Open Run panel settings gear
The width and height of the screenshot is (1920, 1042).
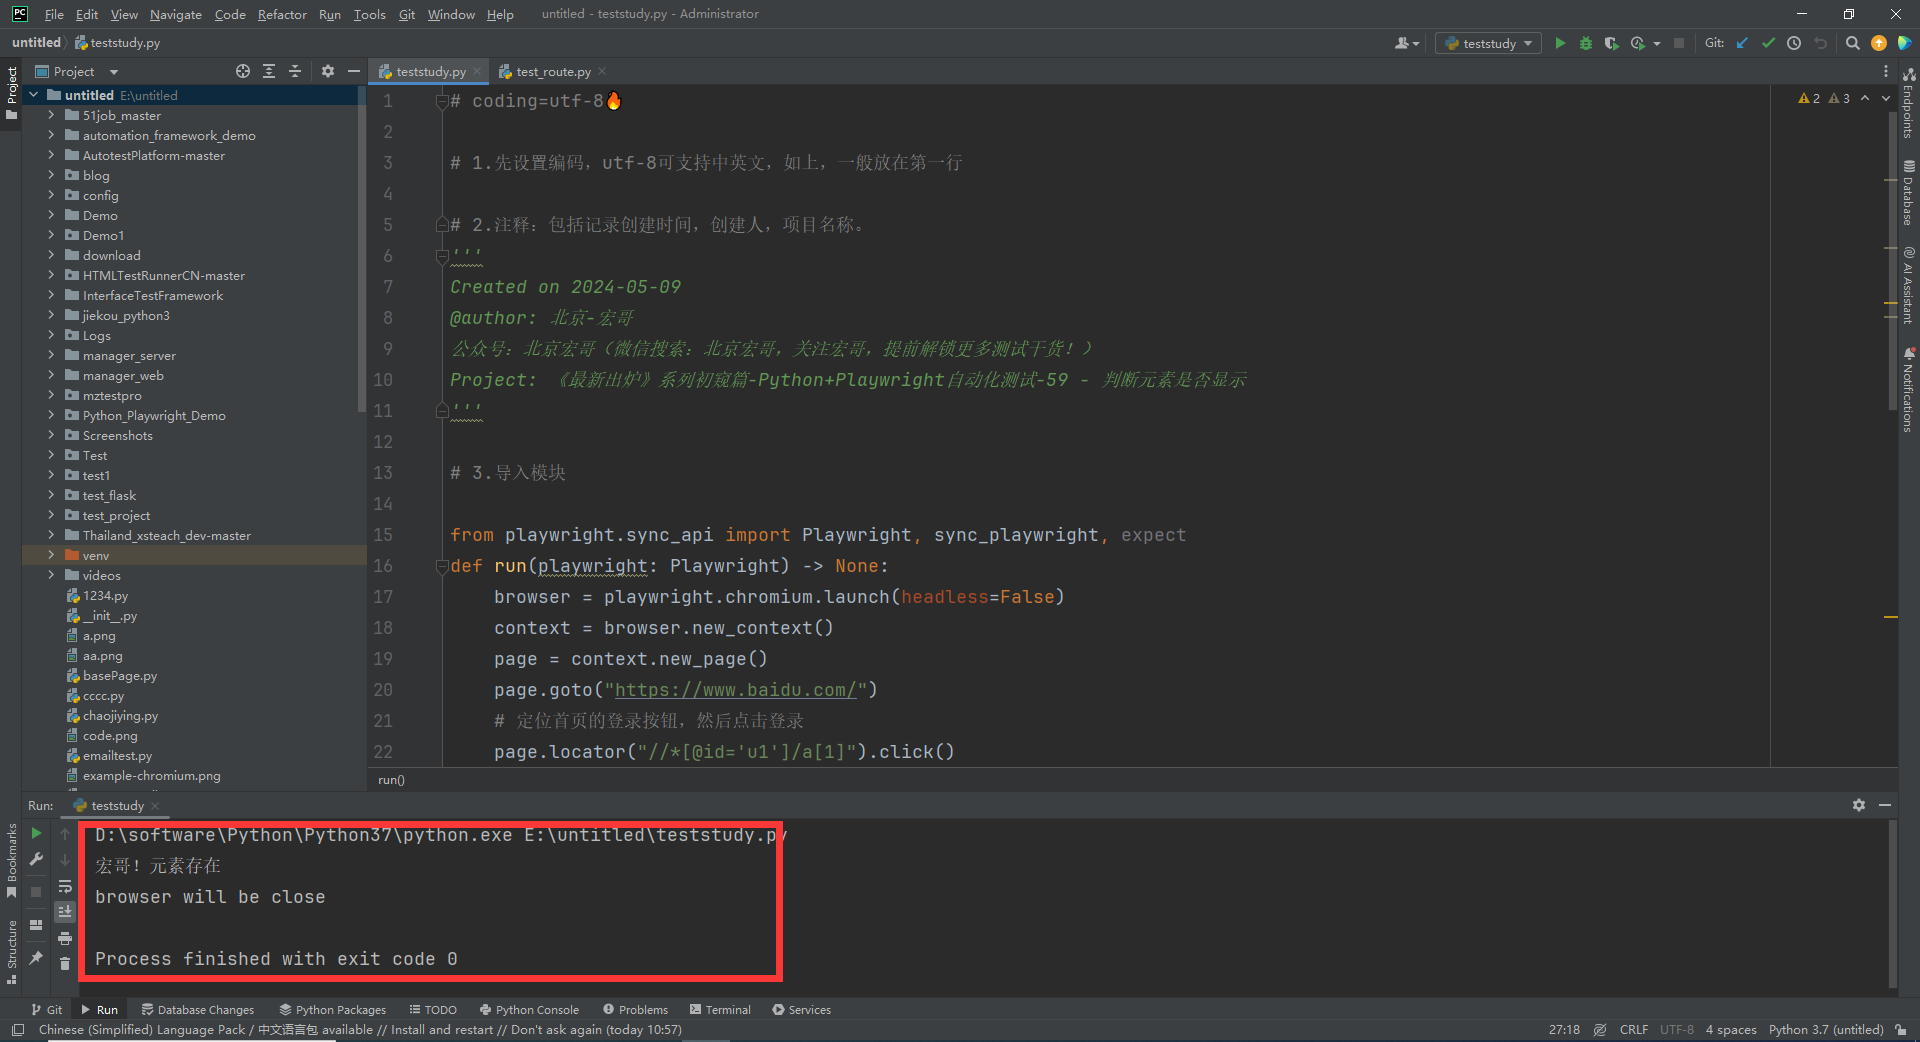pos(1859,805)
